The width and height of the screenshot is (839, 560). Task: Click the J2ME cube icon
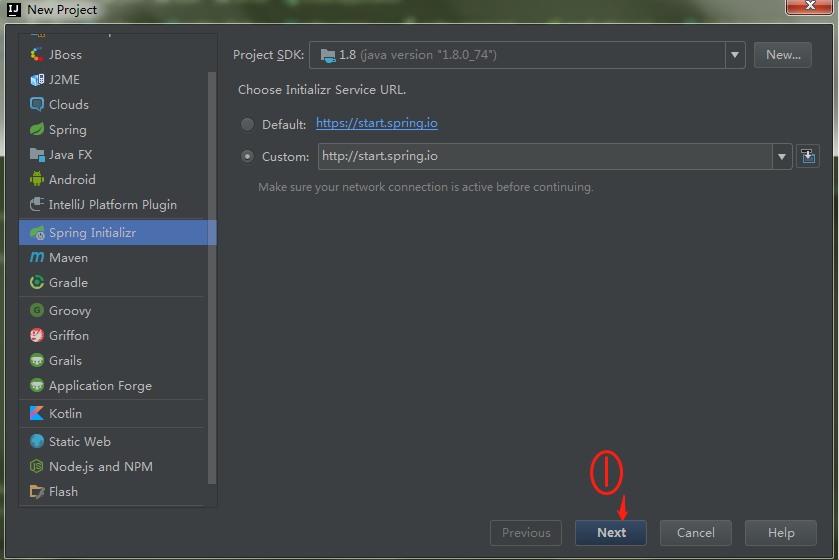pos(36,80)
